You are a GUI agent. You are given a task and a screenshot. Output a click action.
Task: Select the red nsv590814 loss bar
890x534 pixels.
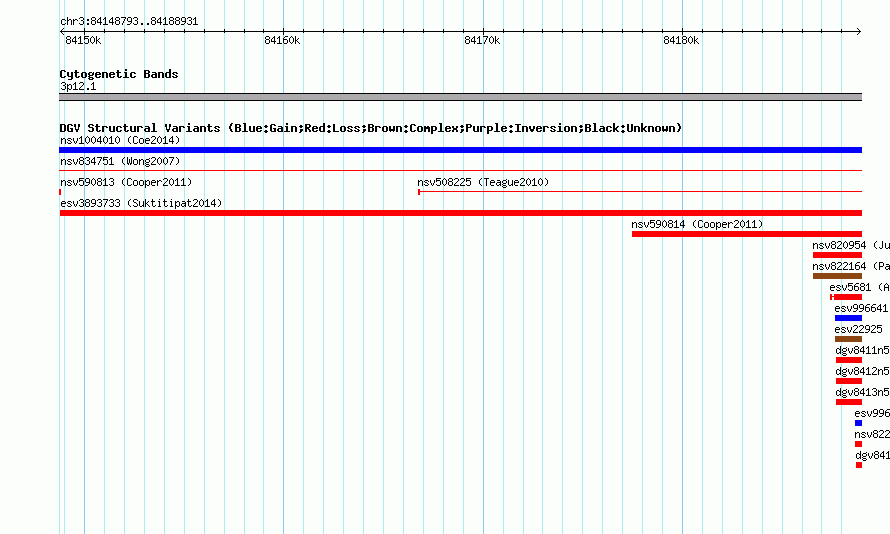coord(747,234)
